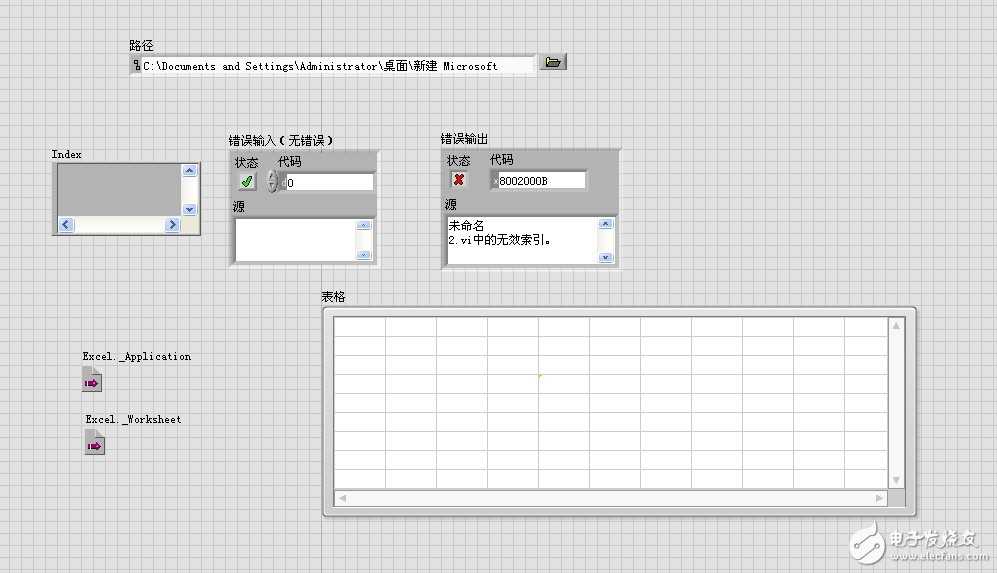Click the red X status in error output
The height and width of the screenshot is (573, 997).
coord(458,179)
